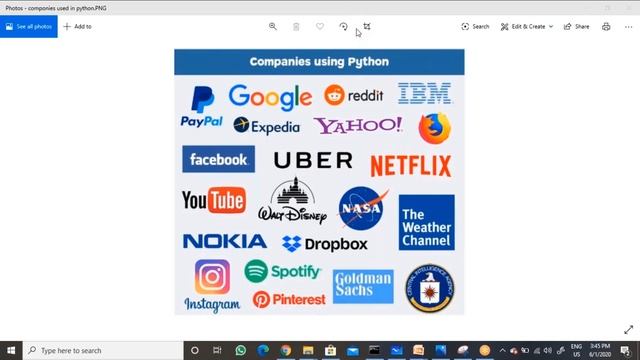
Task: Enter fullscreen with the diagonal arrows icon
Action: click(x=629, y=329)
